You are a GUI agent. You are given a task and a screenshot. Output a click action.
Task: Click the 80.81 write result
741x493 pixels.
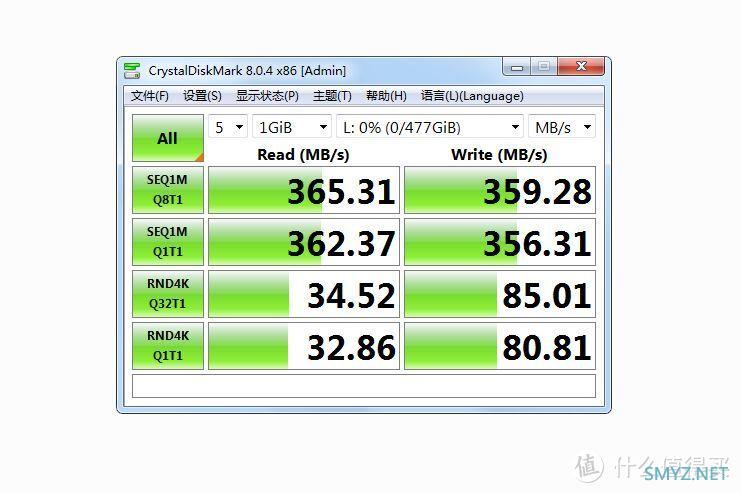coord(500,346)
